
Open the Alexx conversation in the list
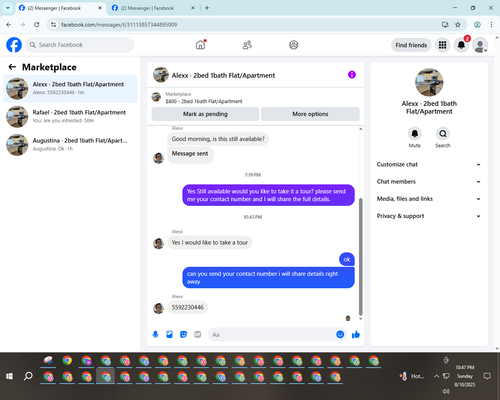(x=70, y=88)
